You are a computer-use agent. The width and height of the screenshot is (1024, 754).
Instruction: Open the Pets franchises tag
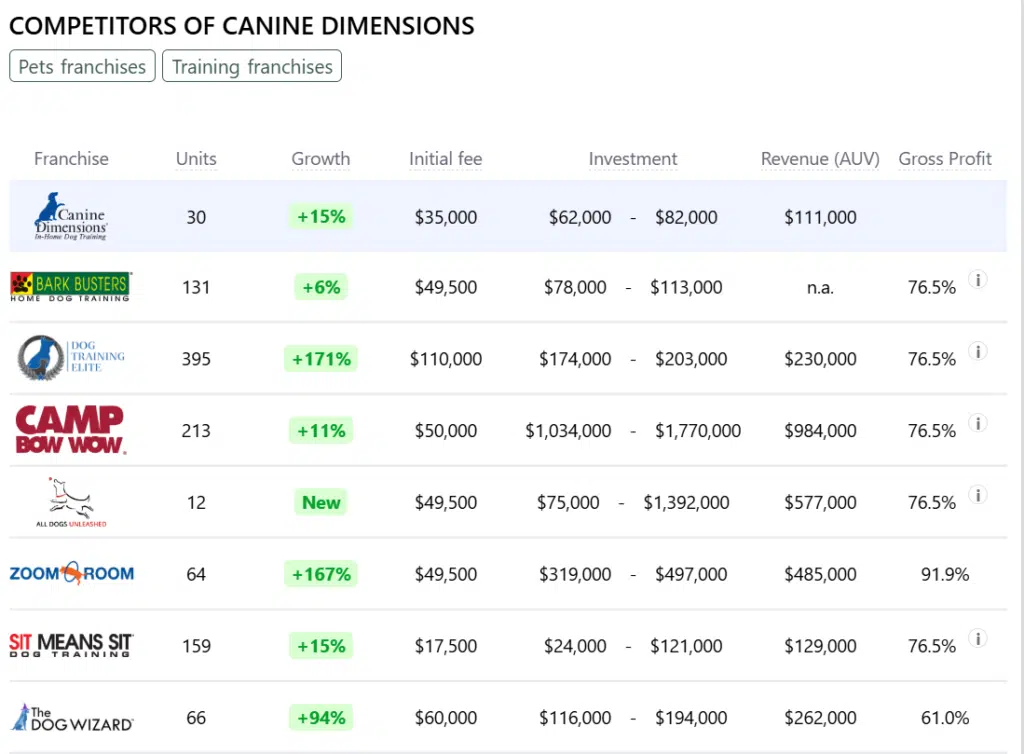[x=82, y=67]
